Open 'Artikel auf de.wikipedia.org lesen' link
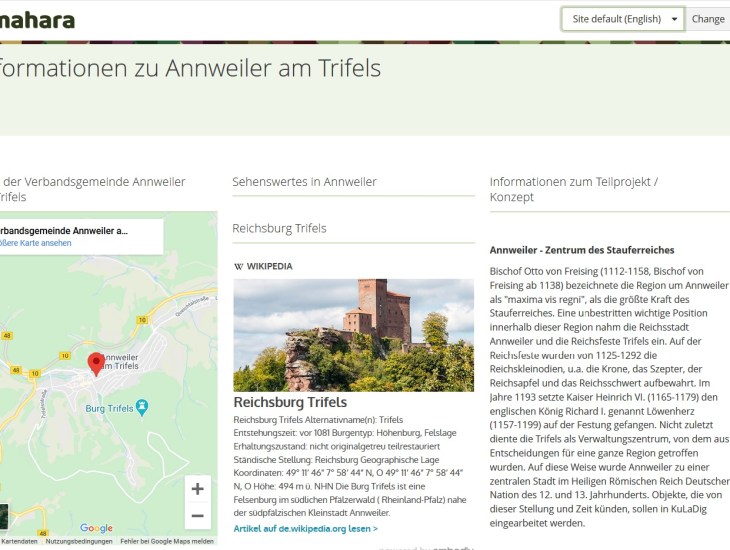730x550 pixels. tap(305, 528)
